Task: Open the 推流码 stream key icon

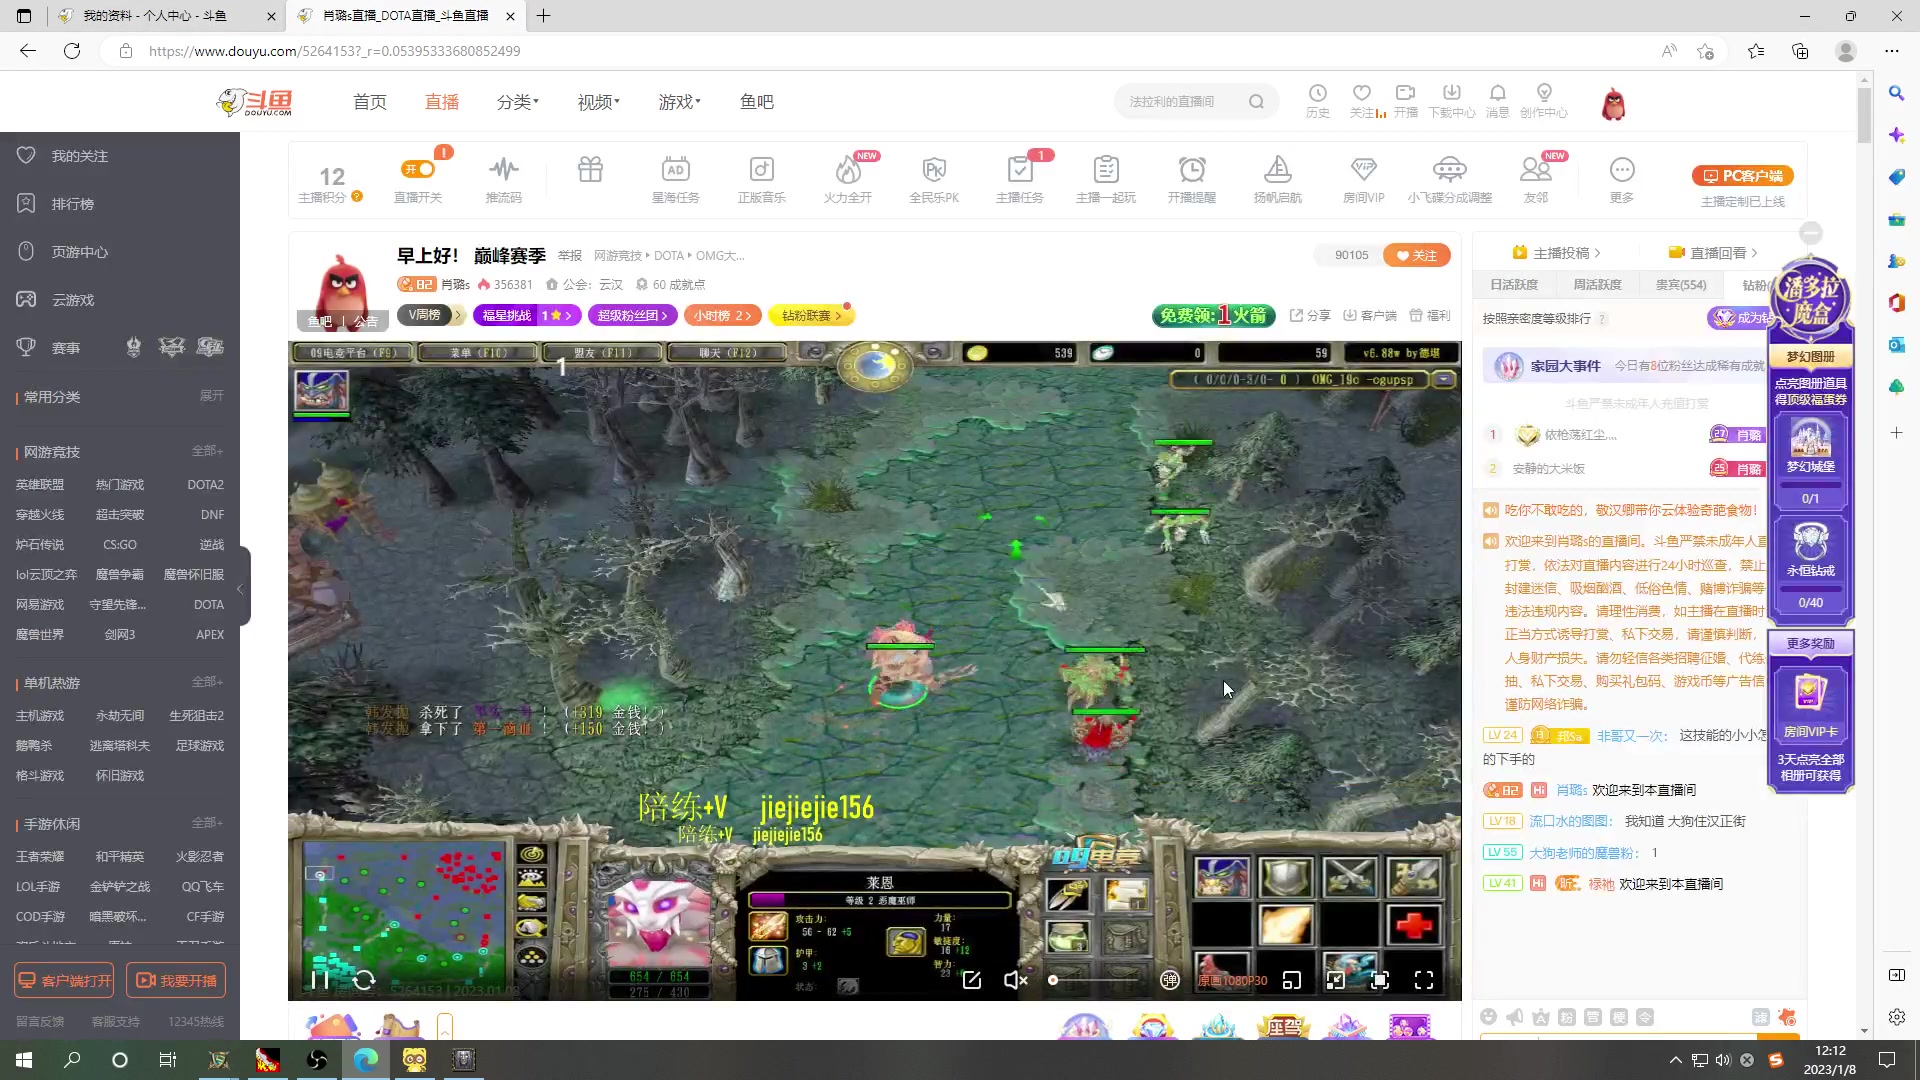Action: pyautogui.click(x=503, y=170)
